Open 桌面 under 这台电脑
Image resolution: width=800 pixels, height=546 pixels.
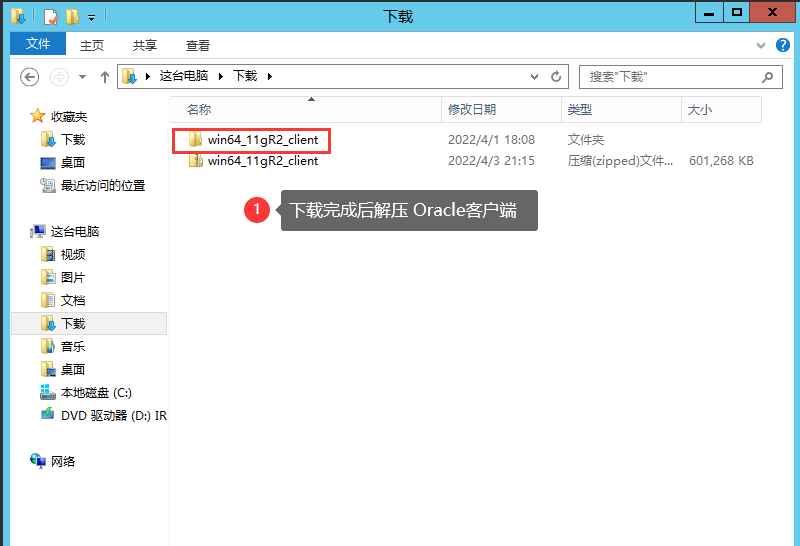click(x=73, y=369)
